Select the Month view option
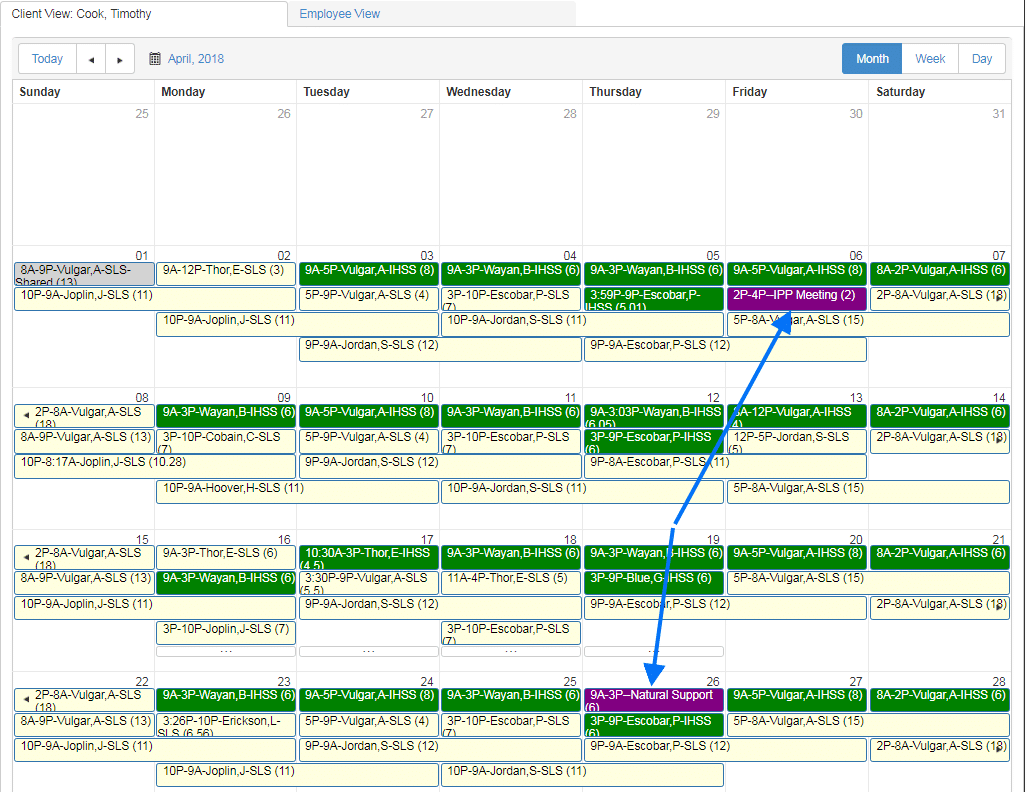The image size is (1027, 792). point(871,58)
